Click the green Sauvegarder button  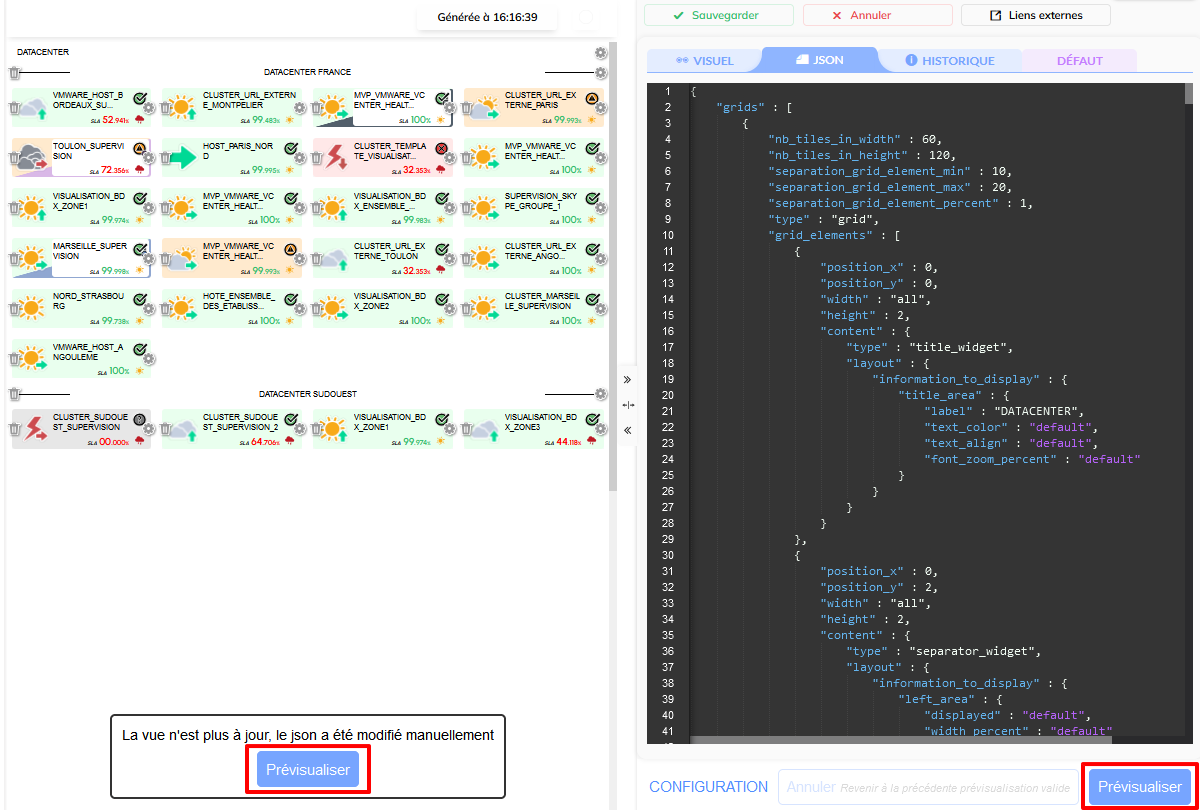point(718,15)
